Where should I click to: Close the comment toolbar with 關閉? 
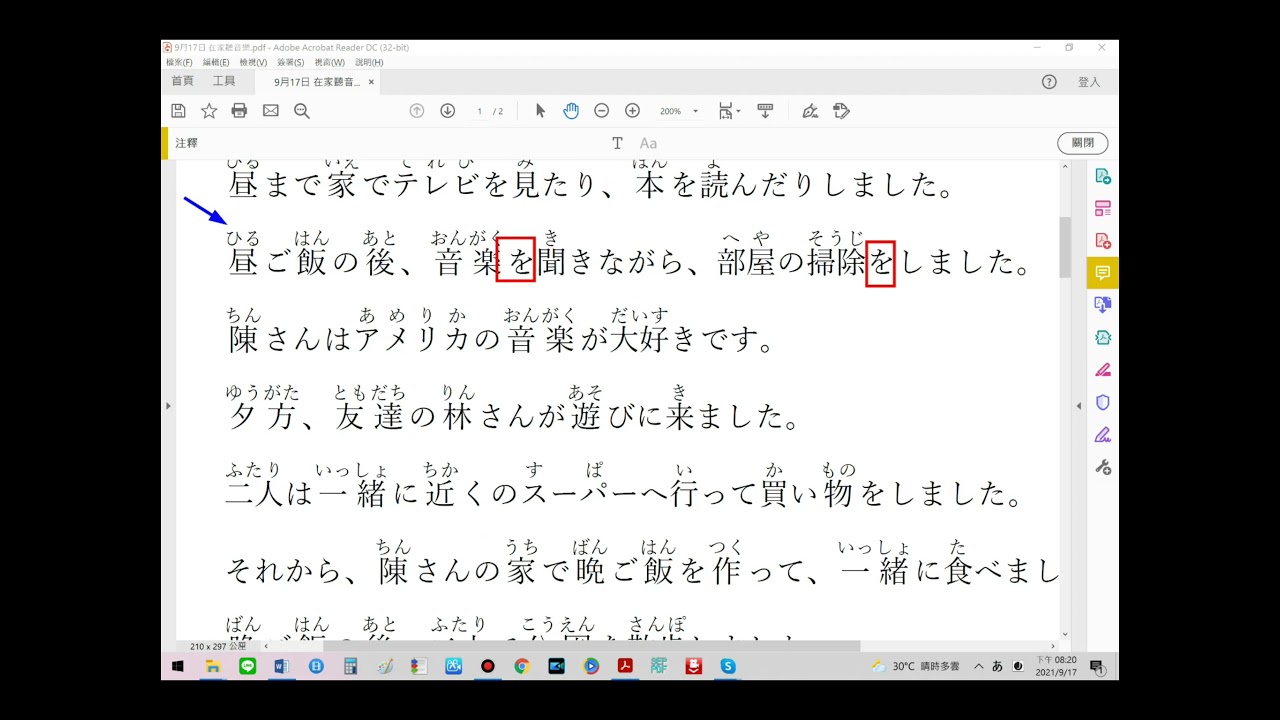pyautogui.click(x=1083, y=143)
